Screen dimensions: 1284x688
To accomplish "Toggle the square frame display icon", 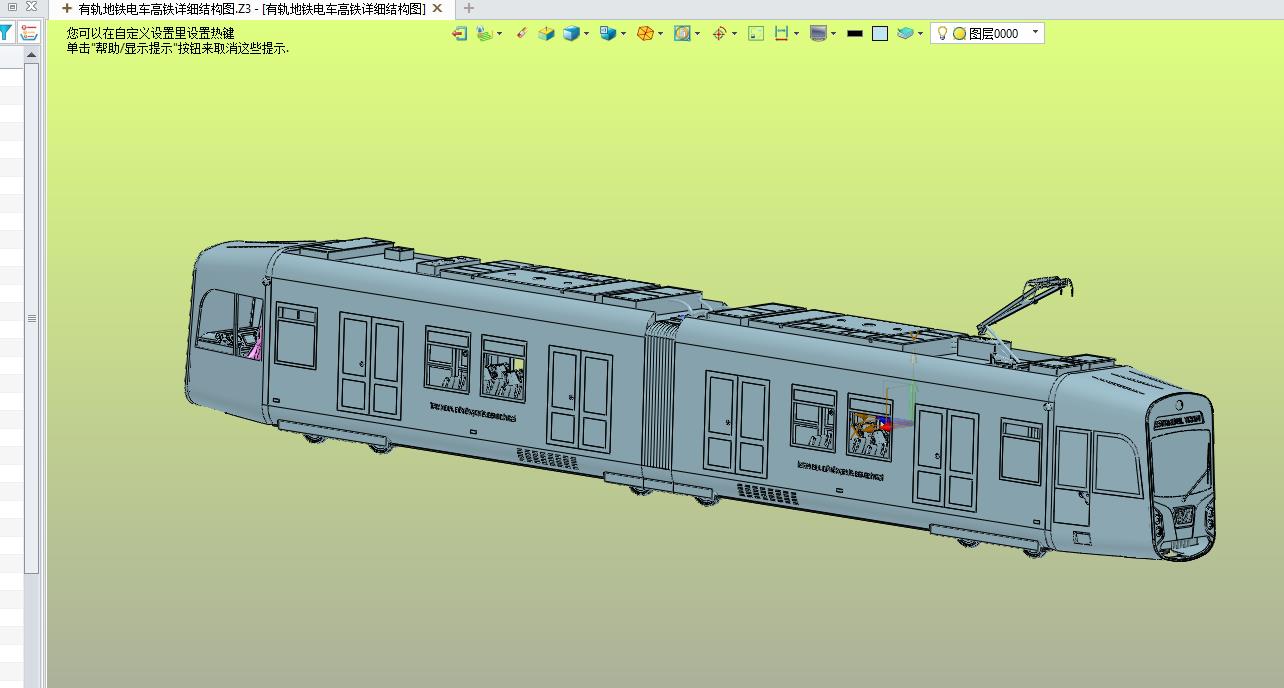I will (880, 33).
